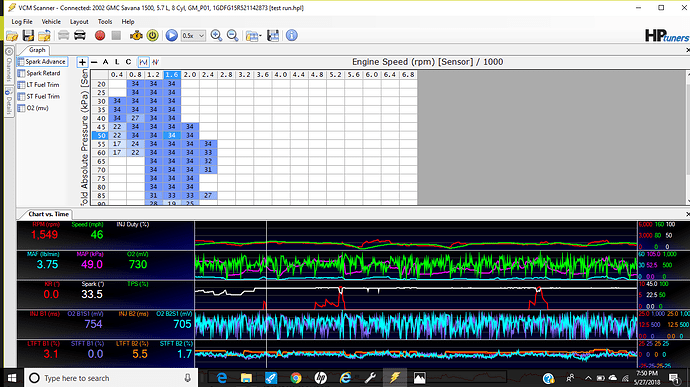Click the A button in graph toolbar
Screen dimensions: 690x387
coord(106,62)
